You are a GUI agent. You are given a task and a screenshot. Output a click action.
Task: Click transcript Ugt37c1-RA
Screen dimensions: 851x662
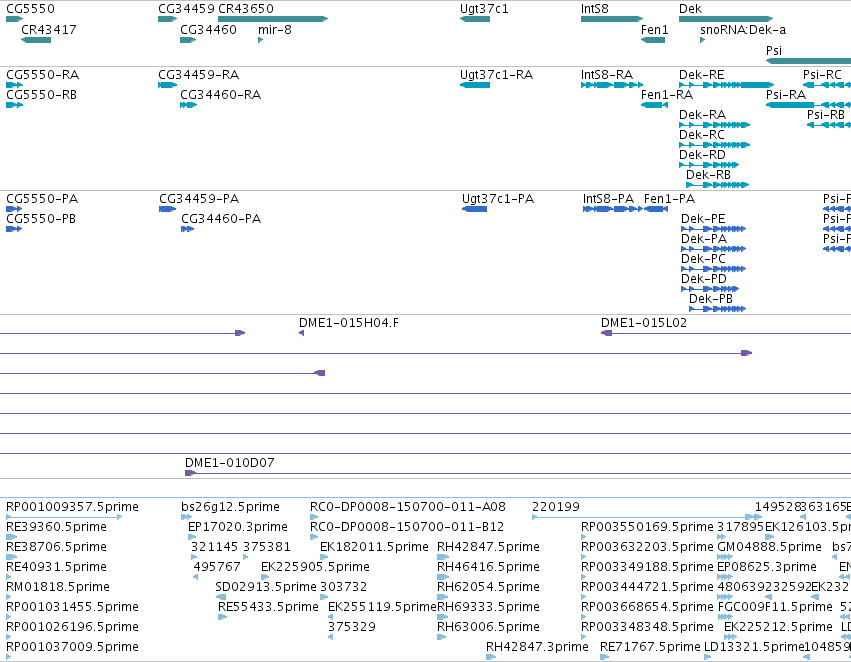pyautogui.click(x=475, y=85)
